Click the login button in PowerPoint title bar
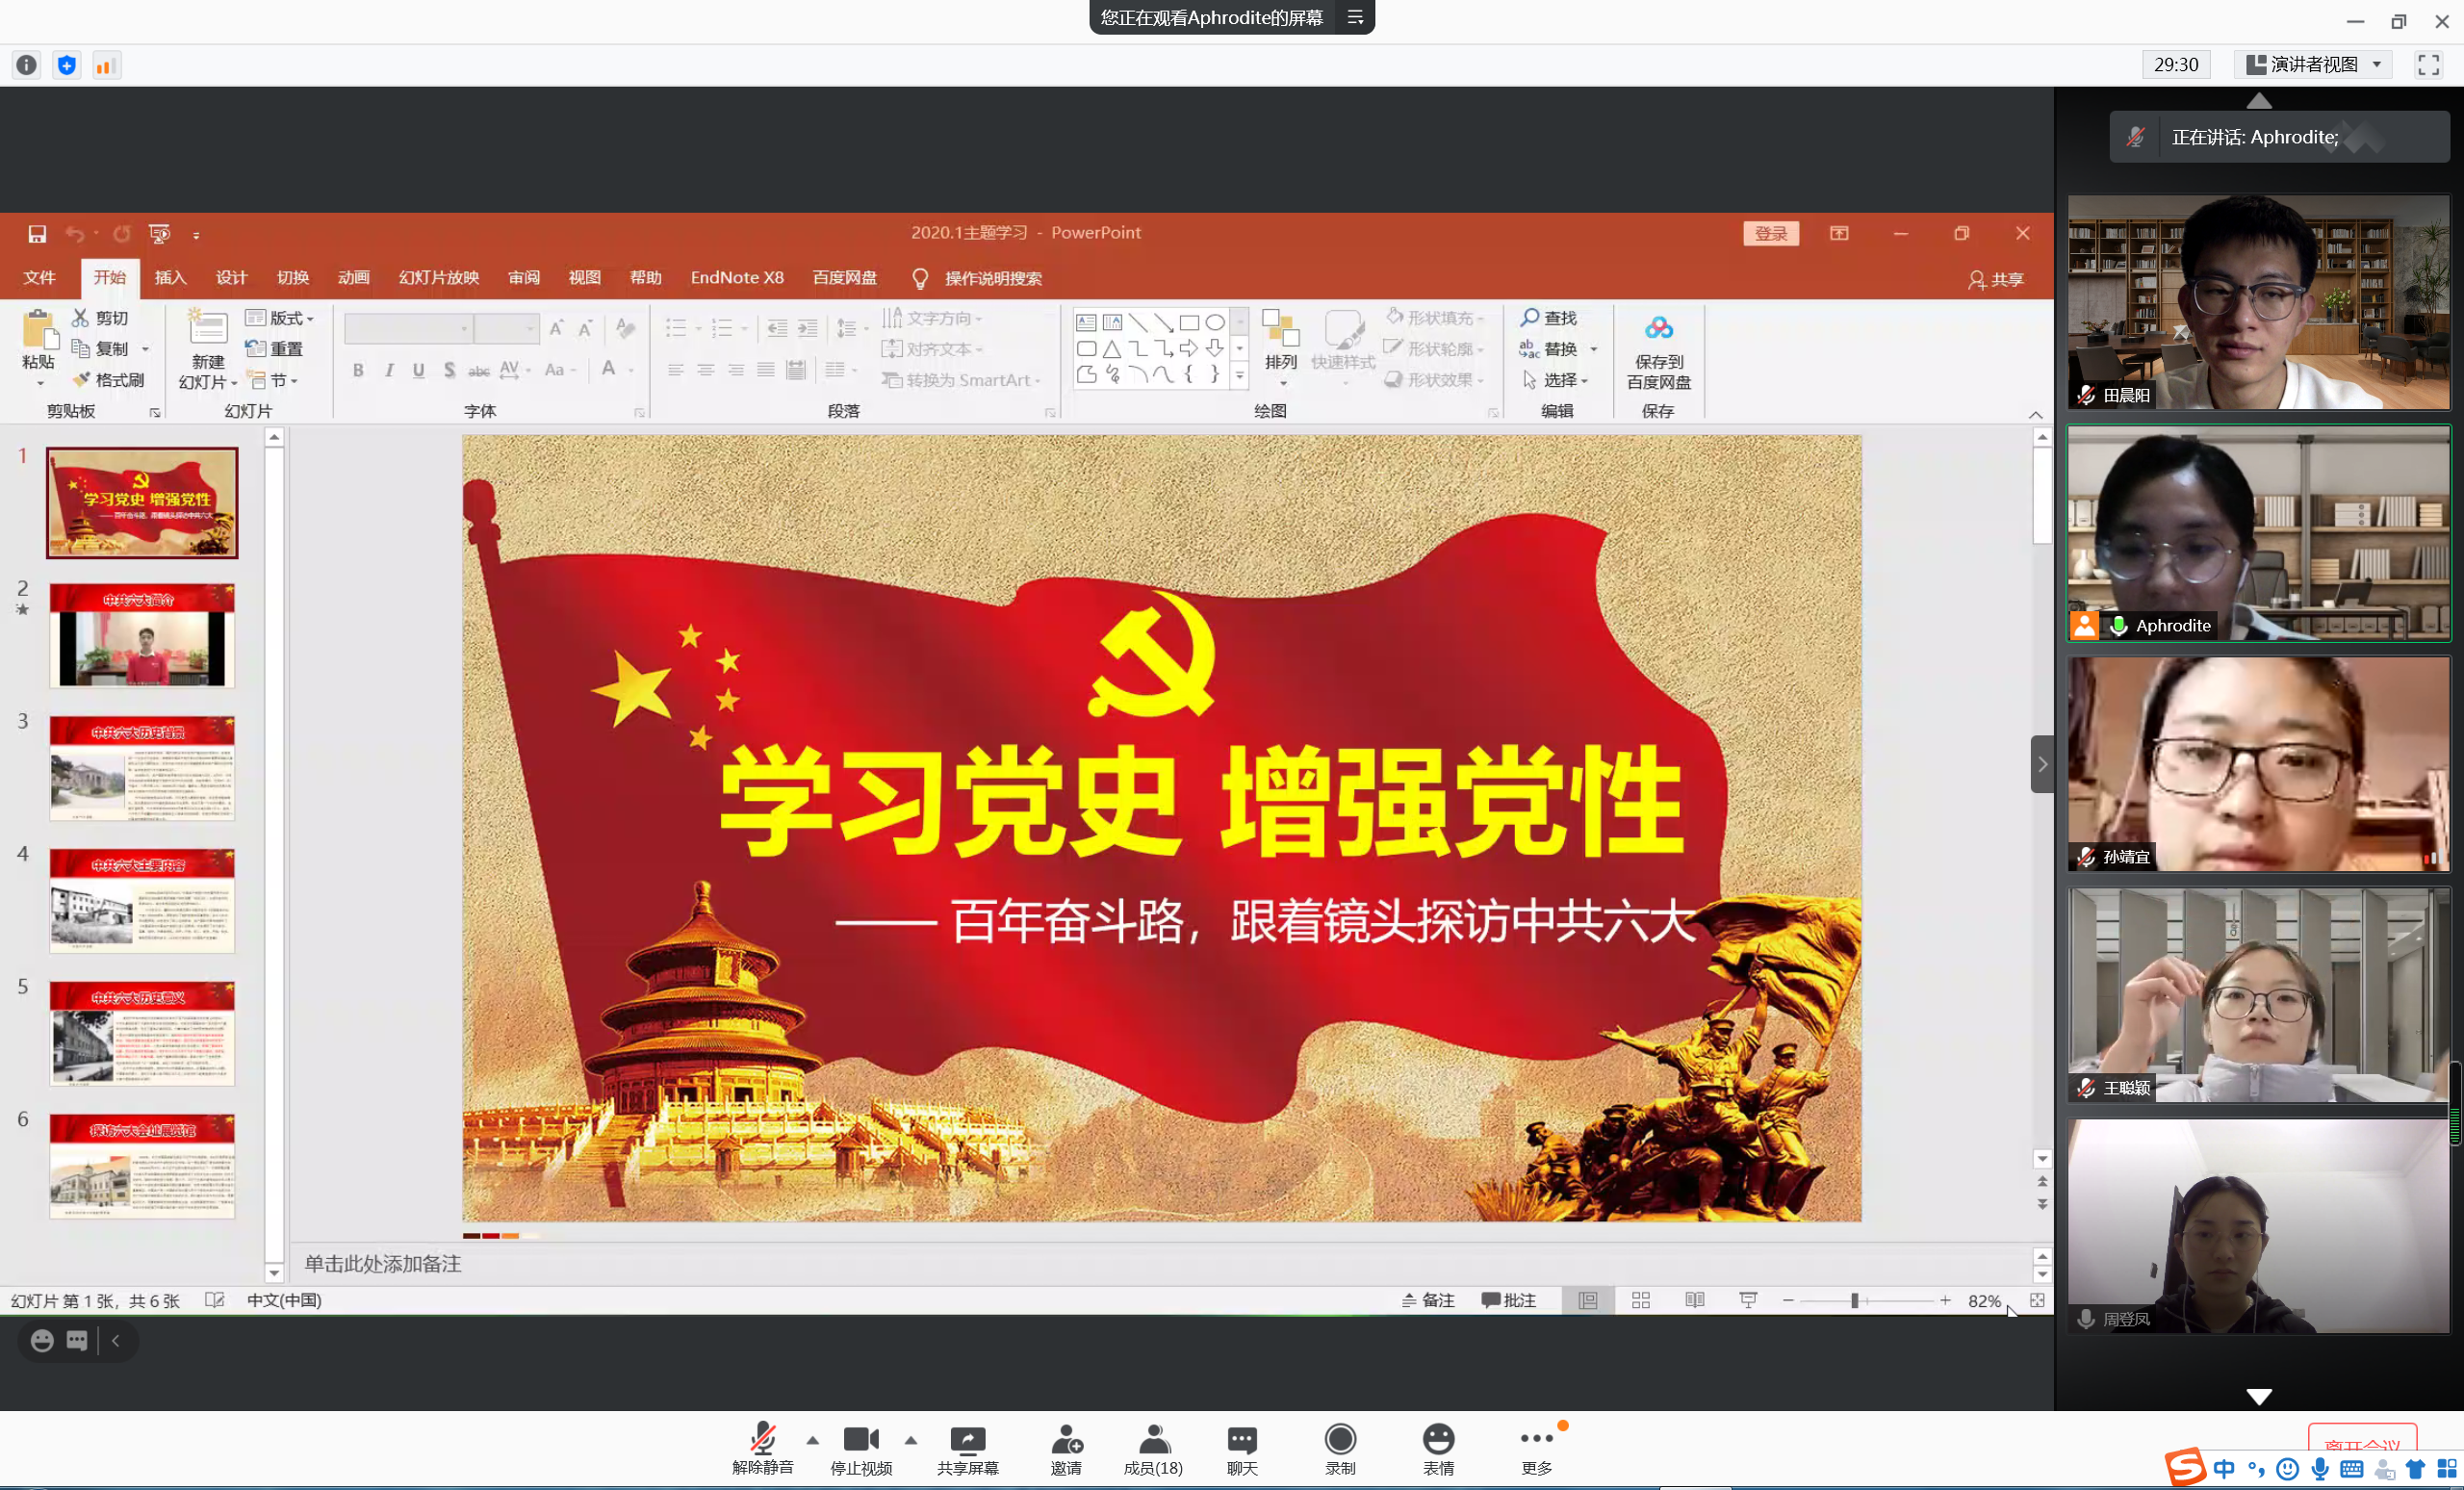The width and height of the screenshot is (2464, 1490). click(x=1771, y=233)
